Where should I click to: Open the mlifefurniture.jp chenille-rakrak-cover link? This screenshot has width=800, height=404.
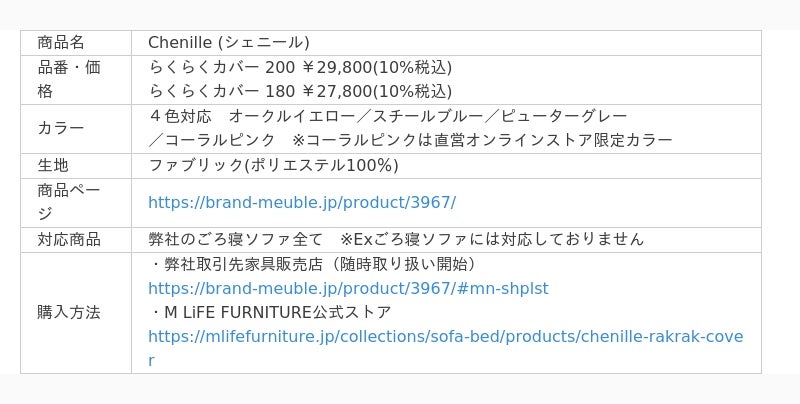[x=445, y=337]
